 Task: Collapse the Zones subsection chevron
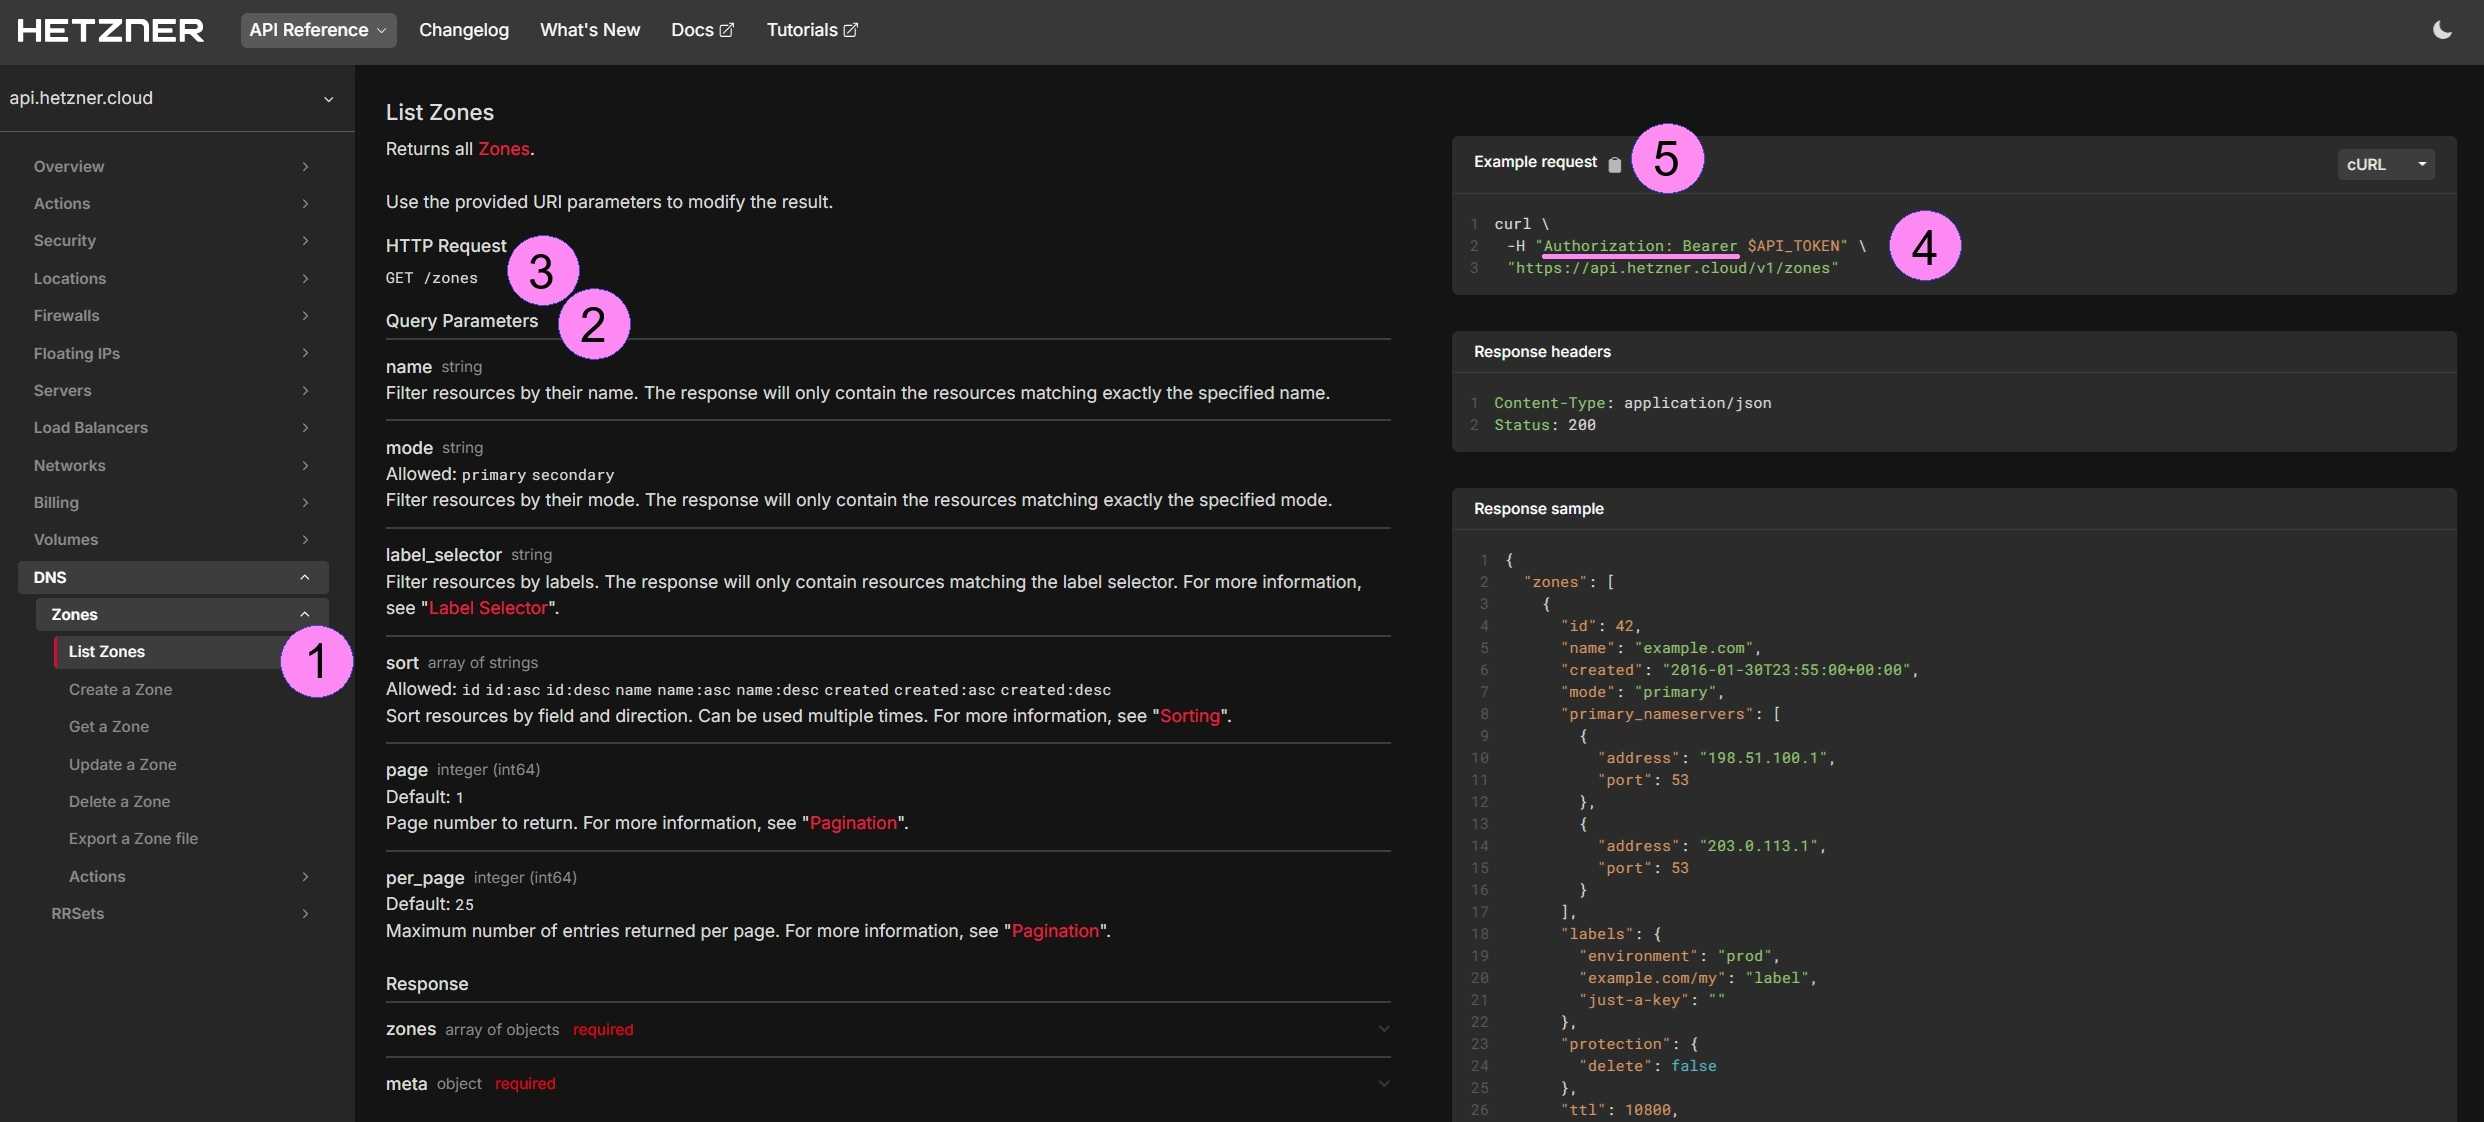click(305, 614)
